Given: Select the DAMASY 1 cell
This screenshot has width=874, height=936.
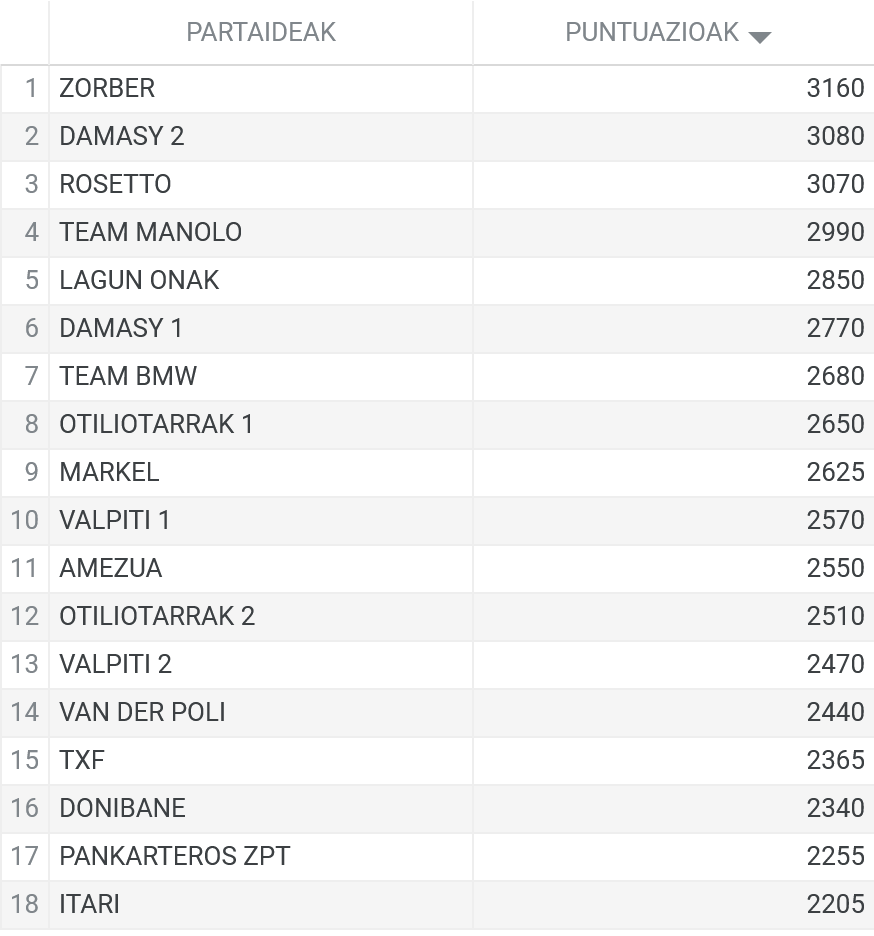Looking at the screenshot, I should tap(261, 328).
